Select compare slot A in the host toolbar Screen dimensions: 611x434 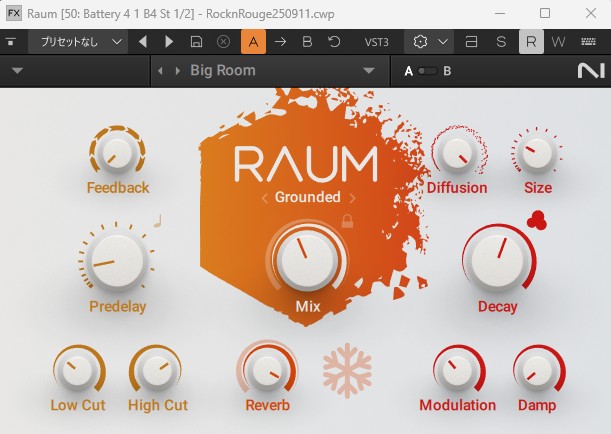point(253,41)
